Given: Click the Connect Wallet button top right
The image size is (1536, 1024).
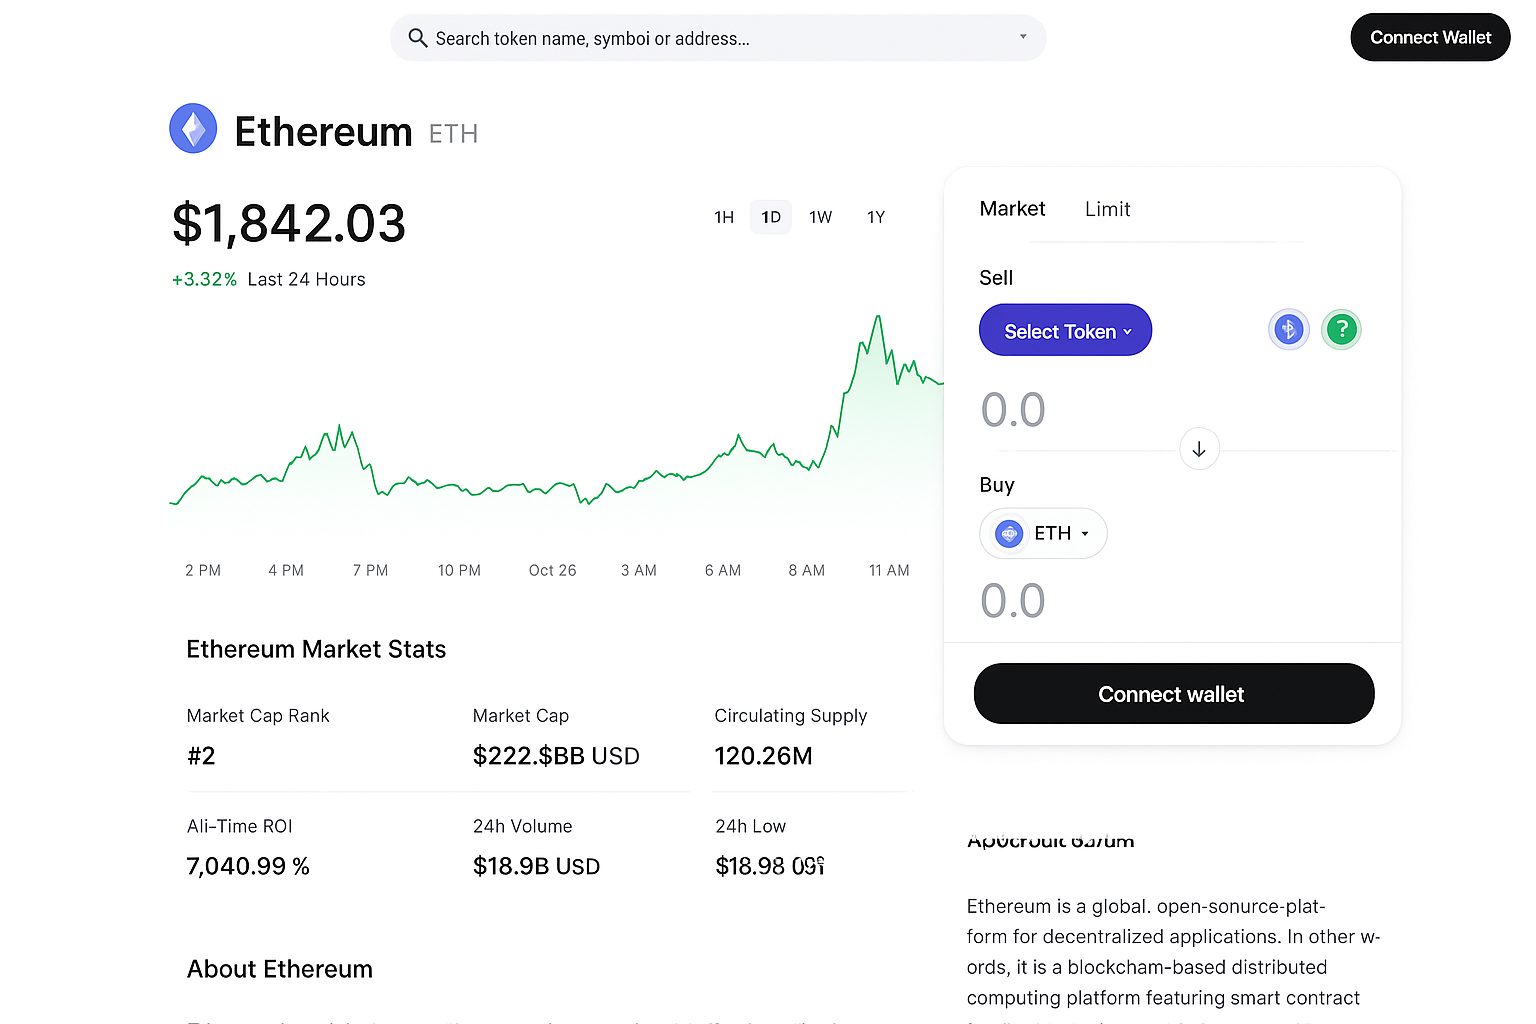Looking at the screenshot, I should pyautogui.click(x=1430, y=37).
